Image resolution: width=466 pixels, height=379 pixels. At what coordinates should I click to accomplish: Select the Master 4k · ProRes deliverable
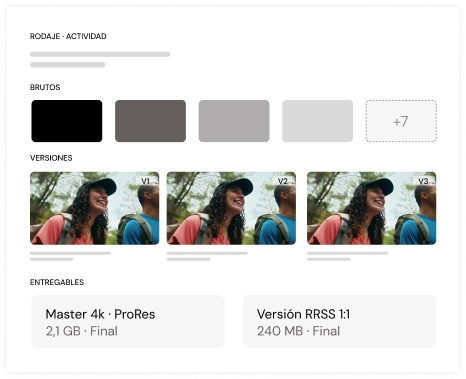coord(128,322)
